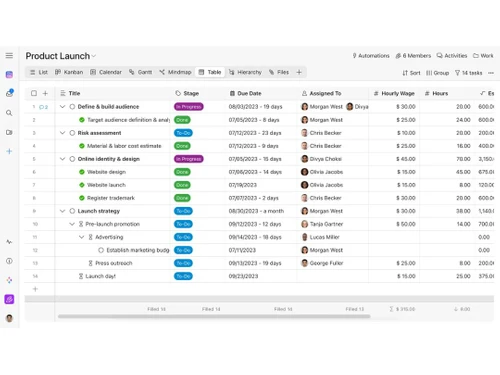Open Activities in the top bar
Image resolution: width=500 pixels, height=375 pixels.
(x=452, y=56)
